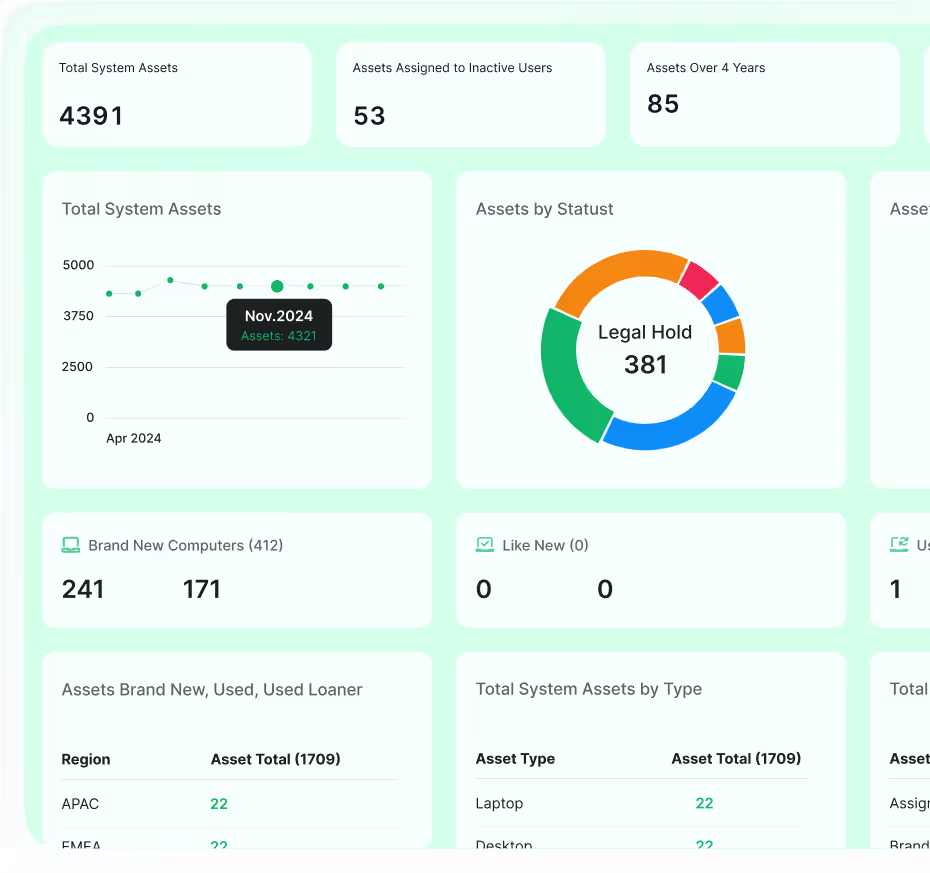Click the peak data point on the line chart
Viewport: 930px width, 873px height.
pos(170,280)
